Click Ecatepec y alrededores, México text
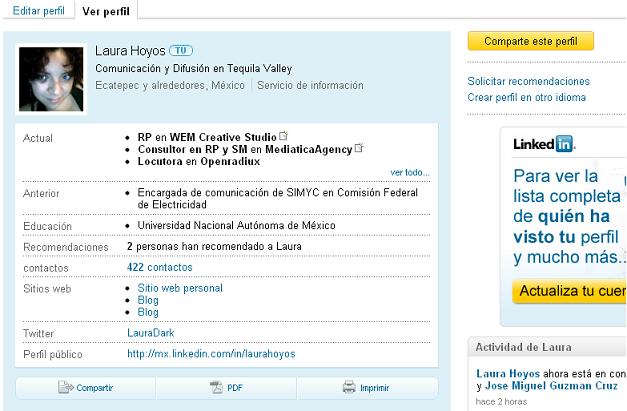 pyautogui.click(x=170, y=85)
